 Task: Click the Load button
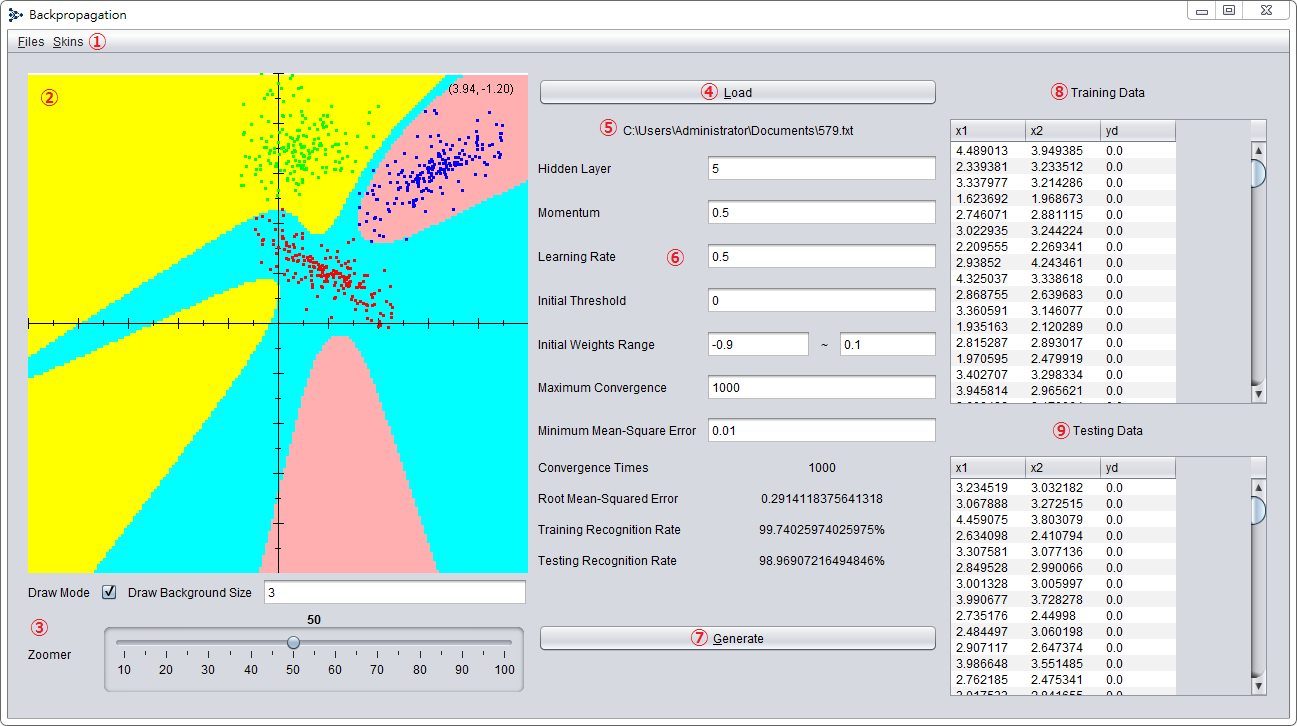click(x=738, y=92)
